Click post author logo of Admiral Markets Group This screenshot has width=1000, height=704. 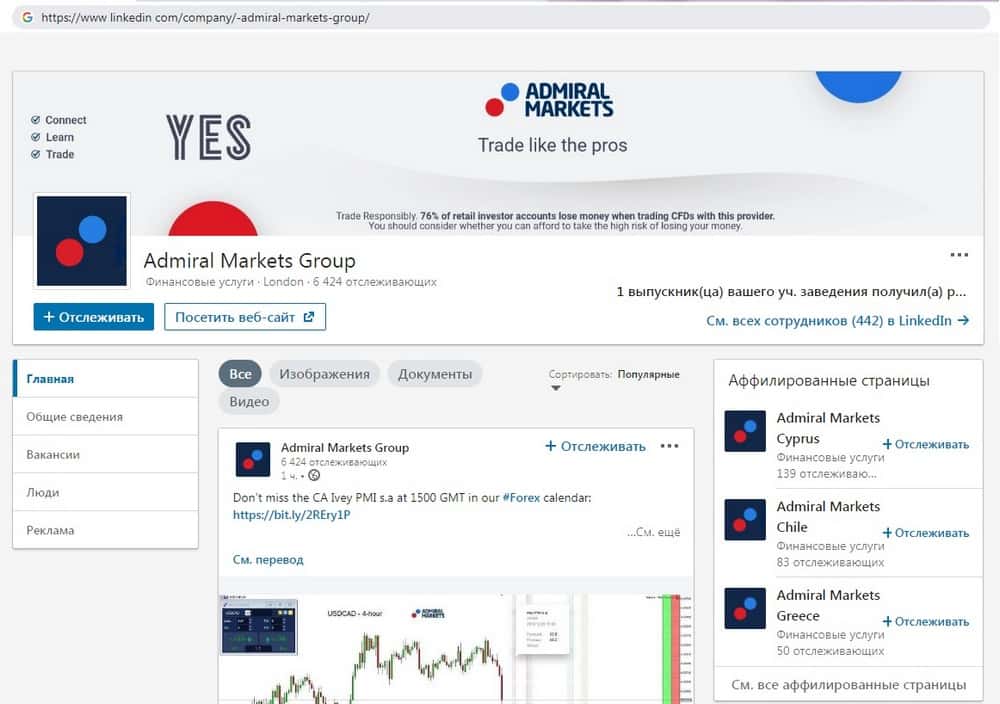253,459
